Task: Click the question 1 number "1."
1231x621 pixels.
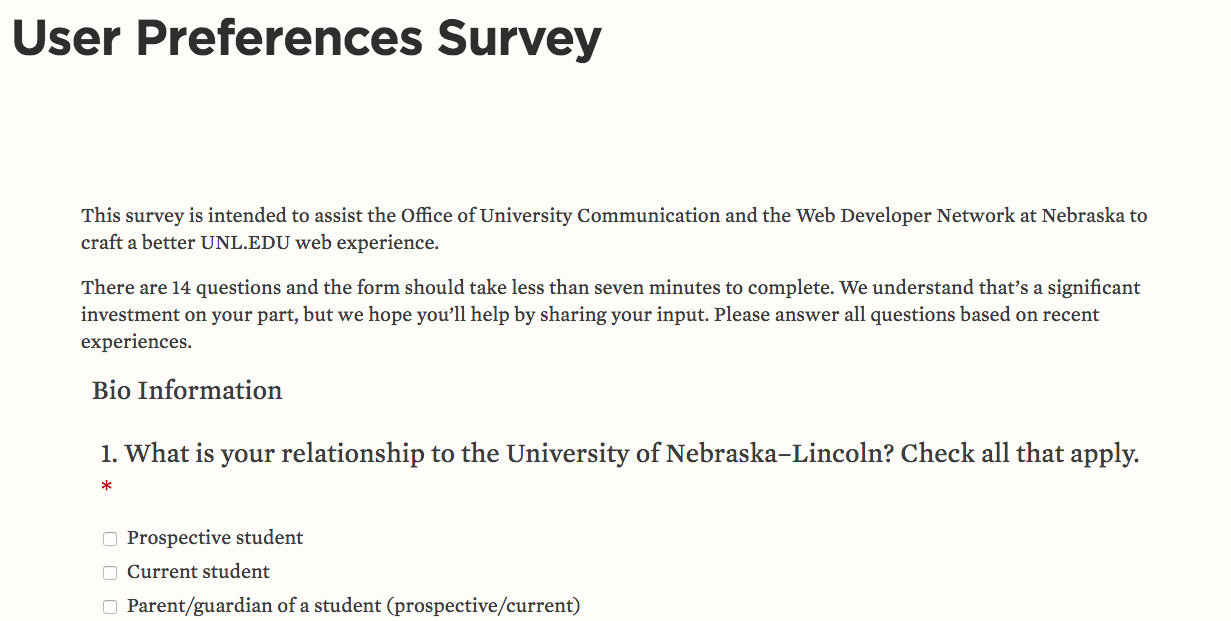Action: coord(109,454)
